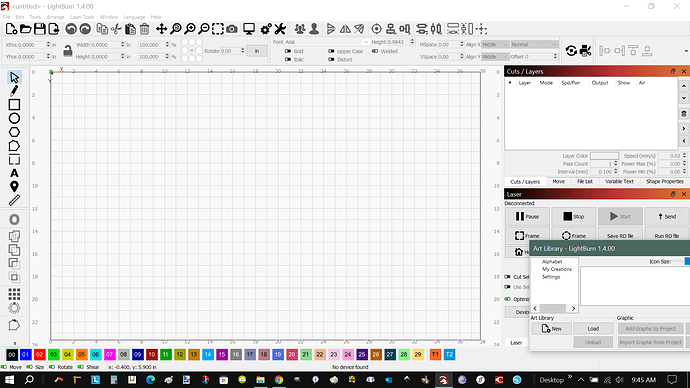Image resolution: width=690 pixels, height=388 pixels.
Task: Toggle the Bold font switch
Action: pyautogui.click(x=288, y=51)
